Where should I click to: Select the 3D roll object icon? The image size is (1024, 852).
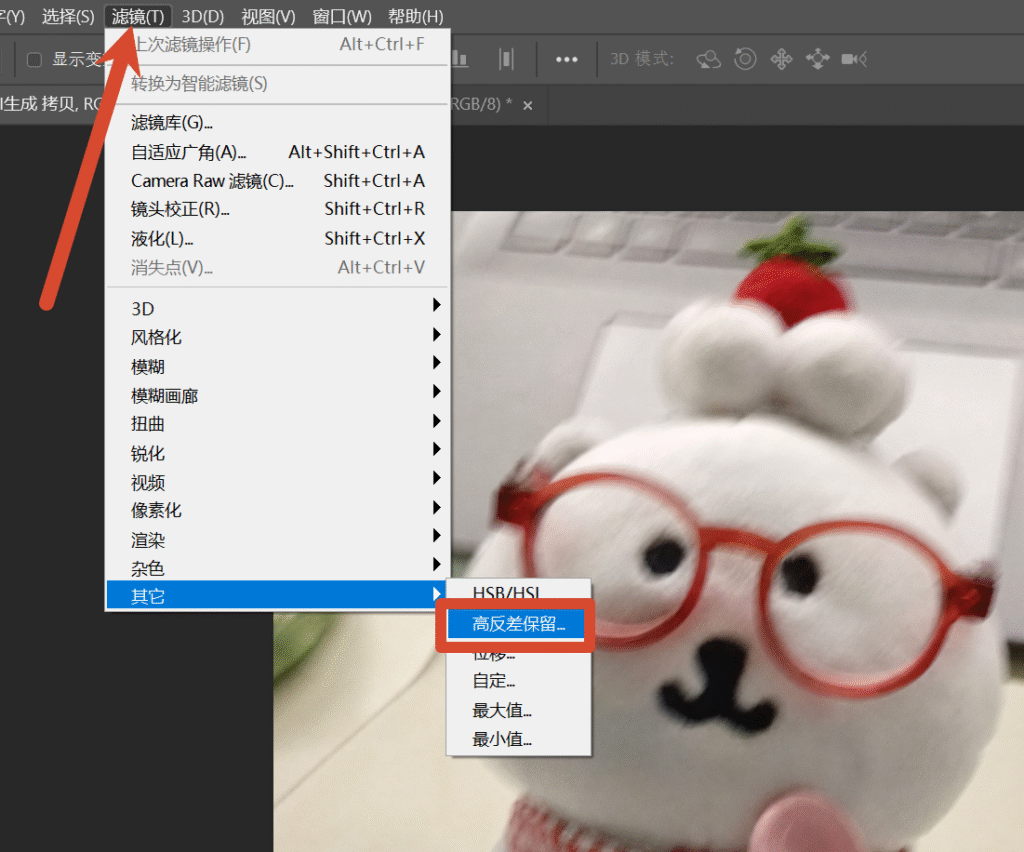pos(745,59)
